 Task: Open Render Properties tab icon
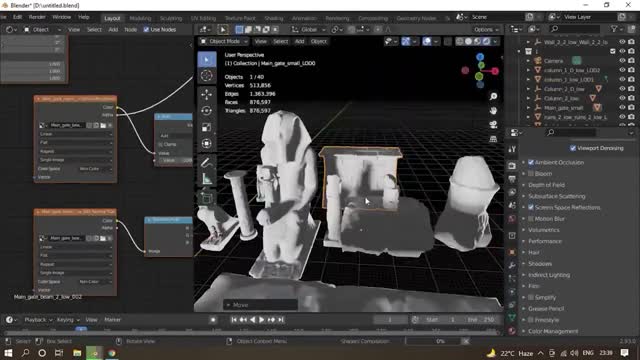512,166
